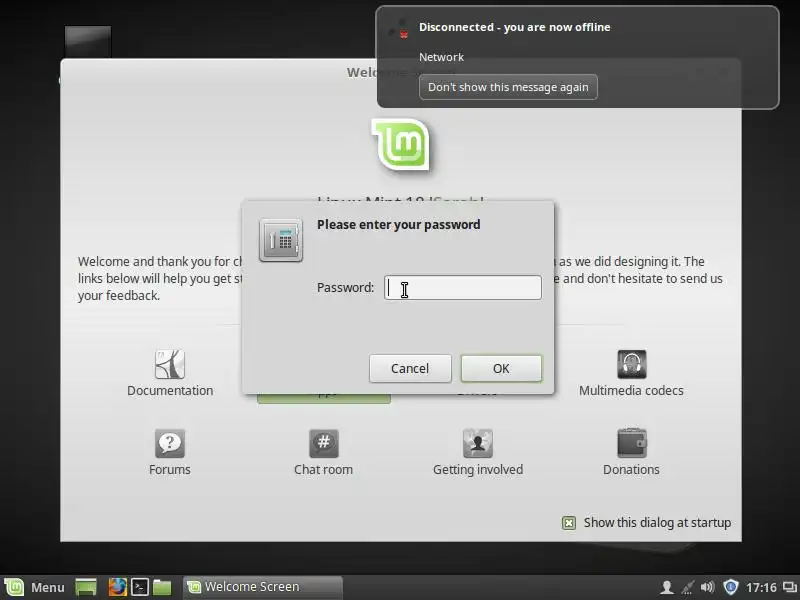
Task: Launch Firefox from the panel
Action: tap(117, 587)
